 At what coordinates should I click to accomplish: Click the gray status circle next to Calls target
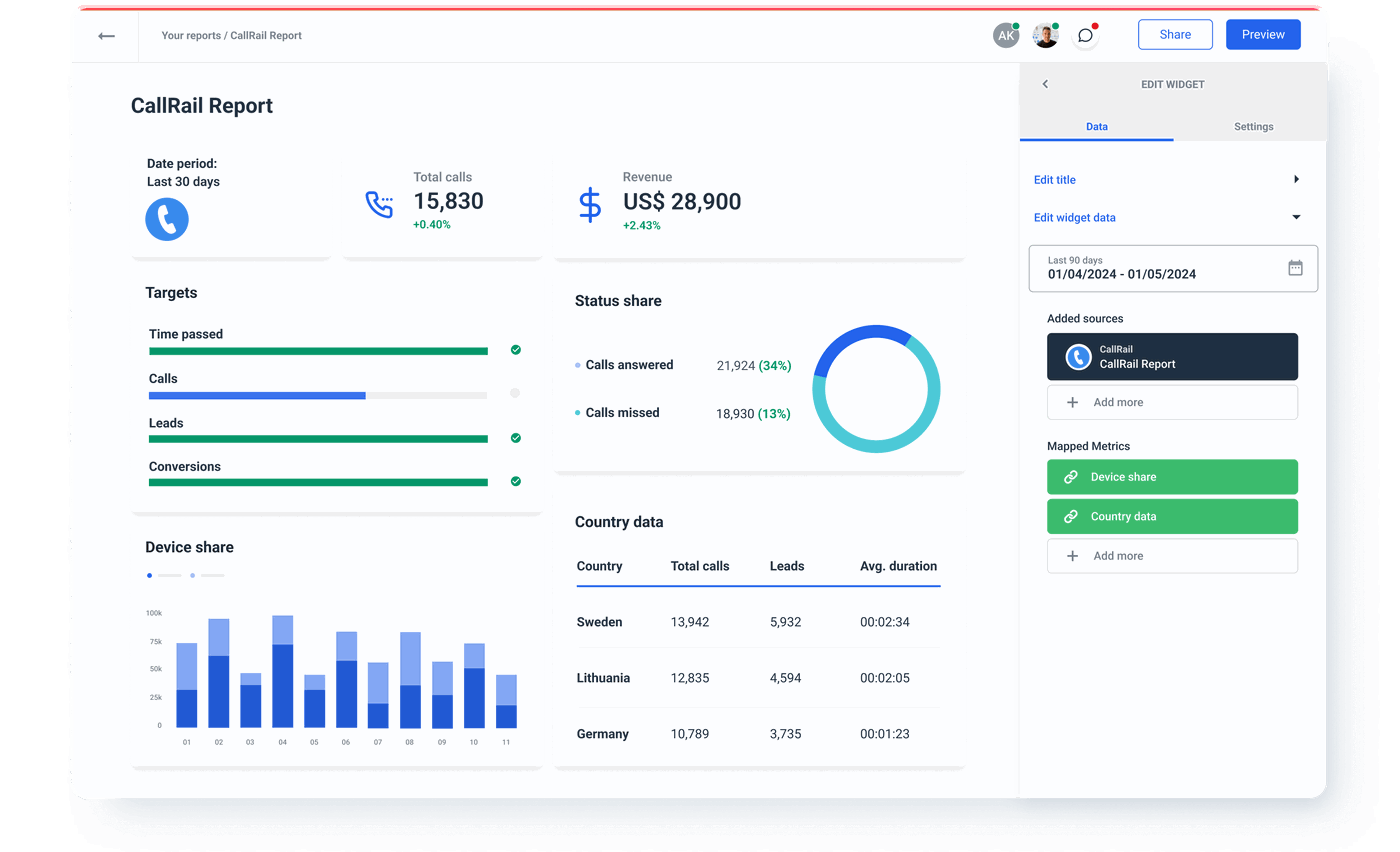[516, 393]
